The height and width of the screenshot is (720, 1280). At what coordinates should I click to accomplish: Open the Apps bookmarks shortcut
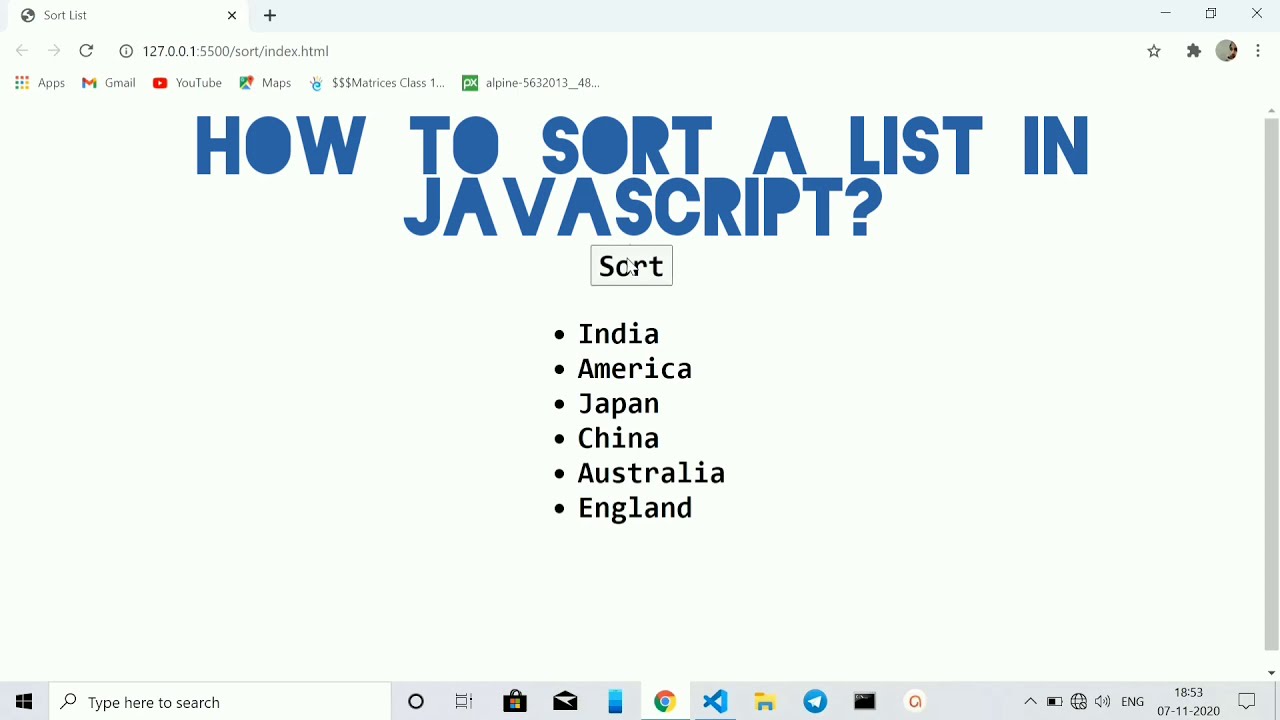[40, 83]
